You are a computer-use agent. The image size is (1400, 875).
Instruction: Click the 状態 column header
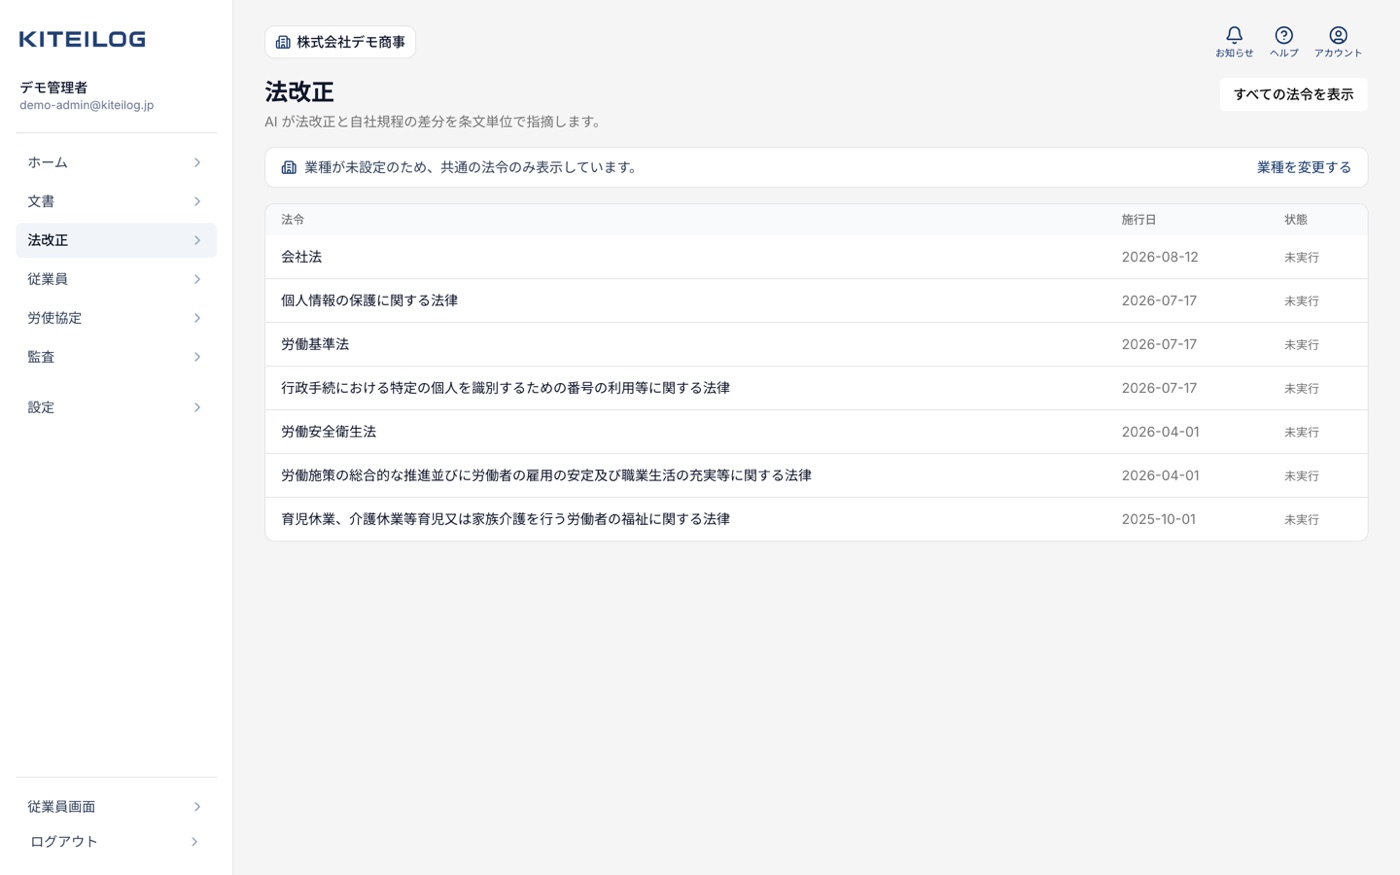pos(1296,219)
